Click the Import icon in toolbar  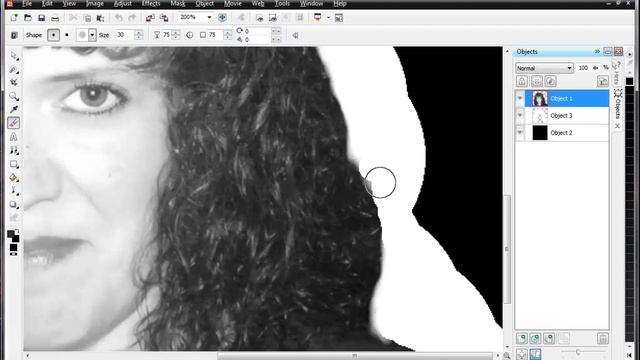point(150,18)
